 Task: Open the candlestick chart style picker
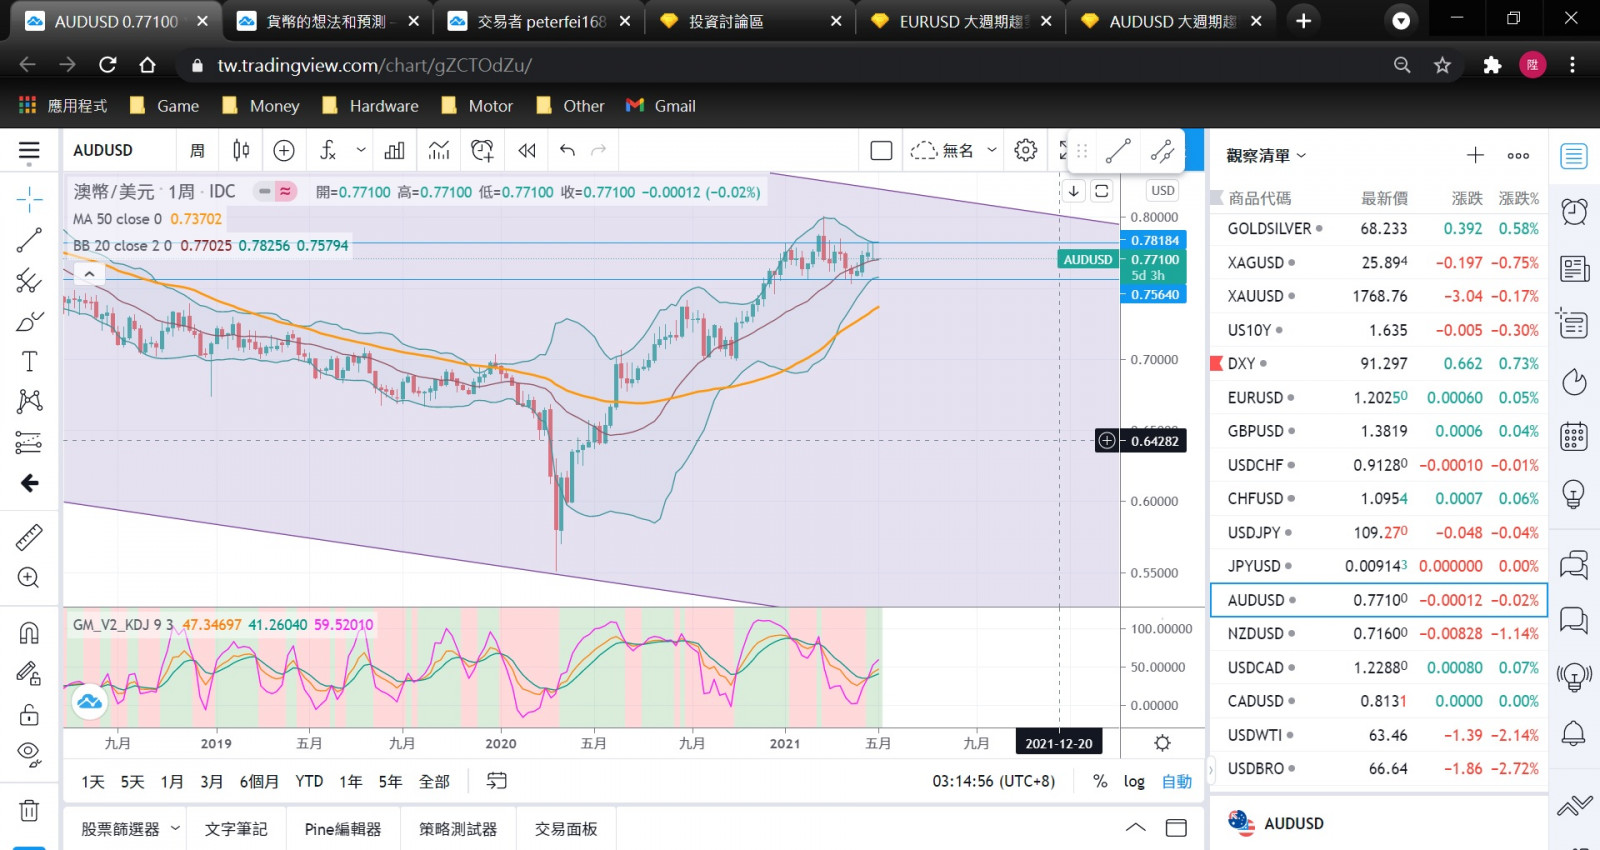coord(241,150)
